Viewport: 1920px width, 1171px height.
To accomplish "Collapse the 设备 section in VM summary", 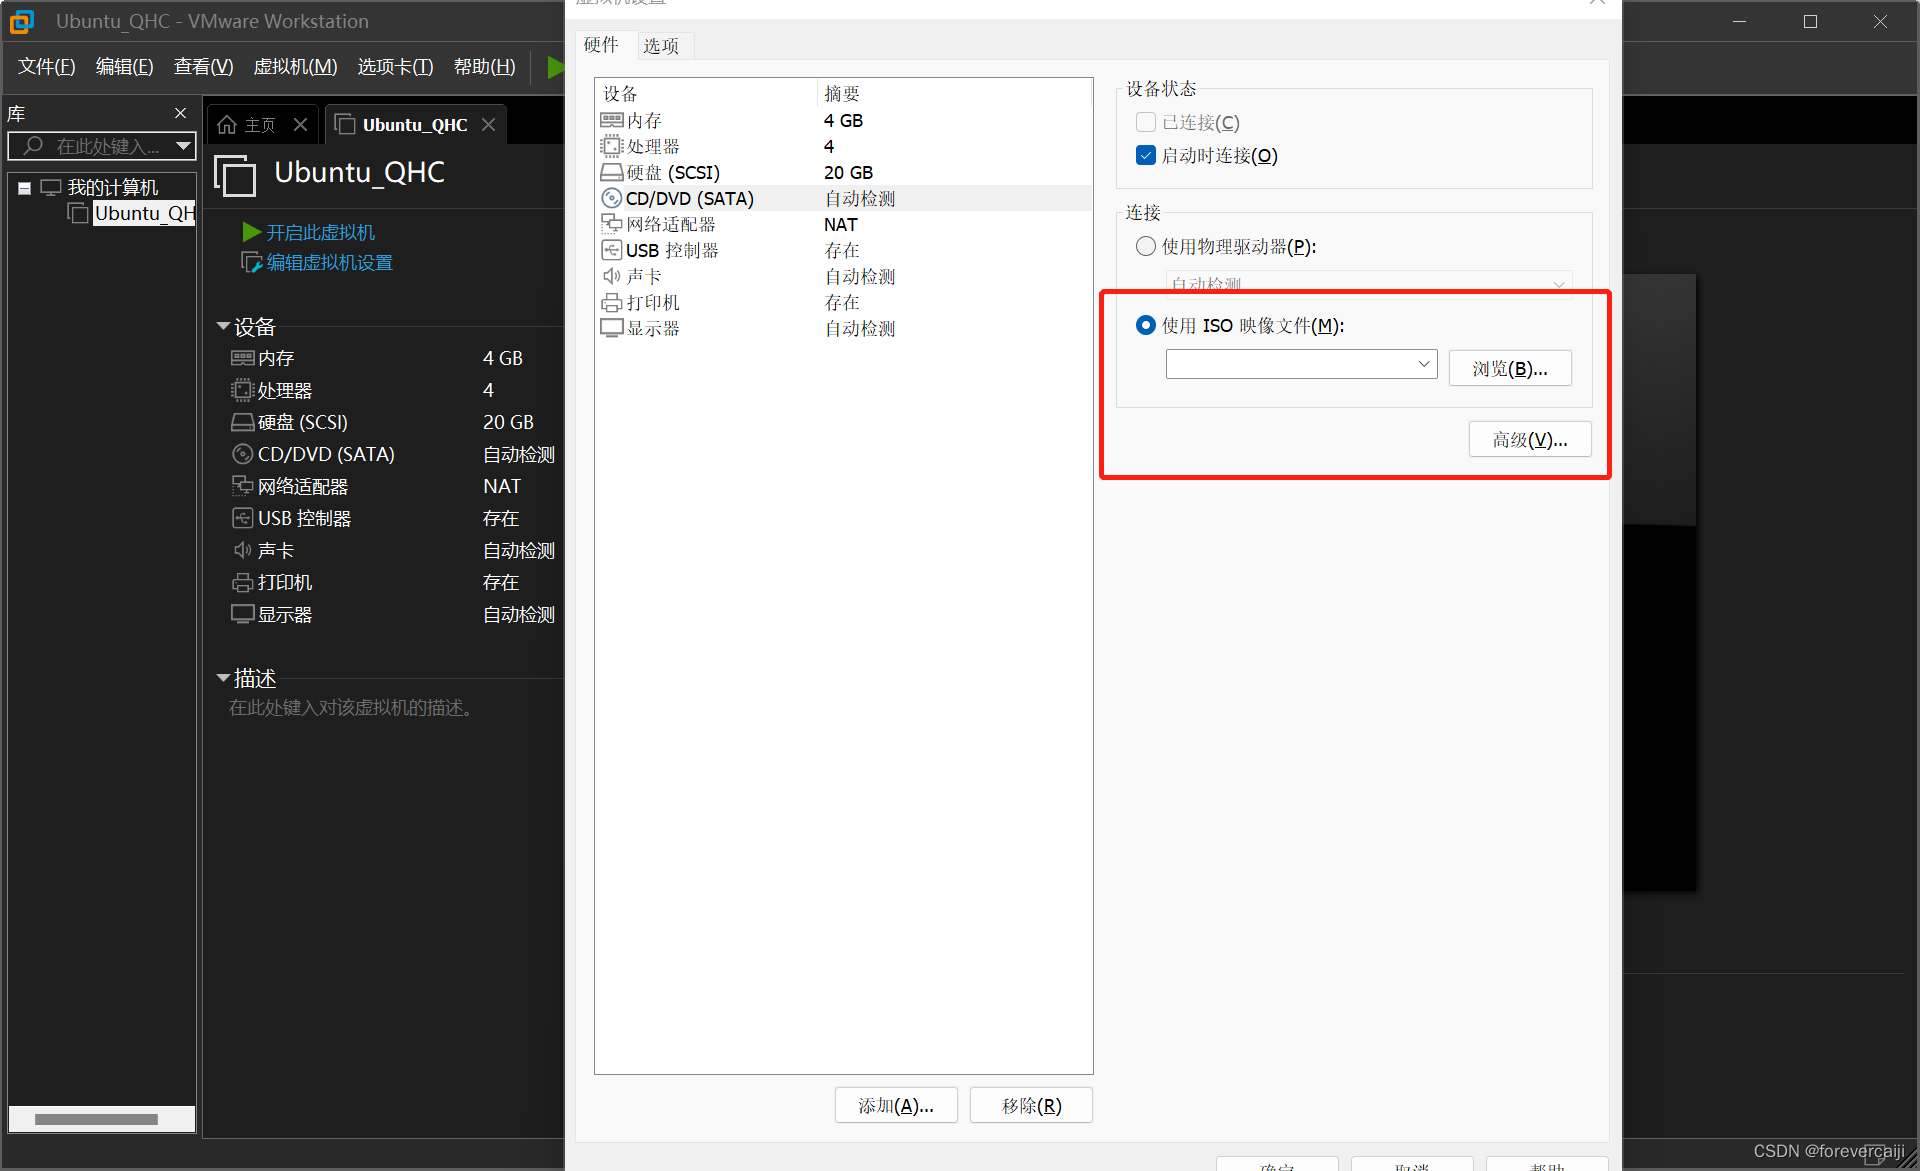I will click(x=223, y=327).
